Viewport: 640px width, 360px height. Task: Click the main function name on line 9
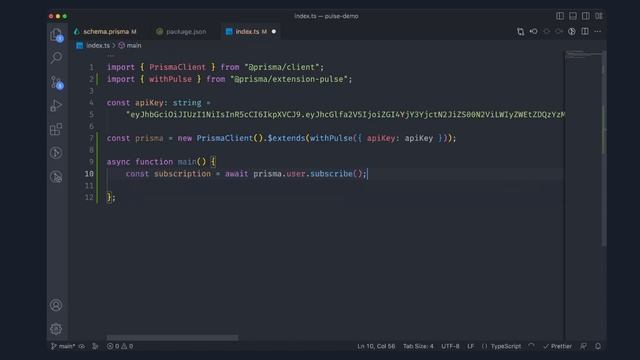(187, 162)
